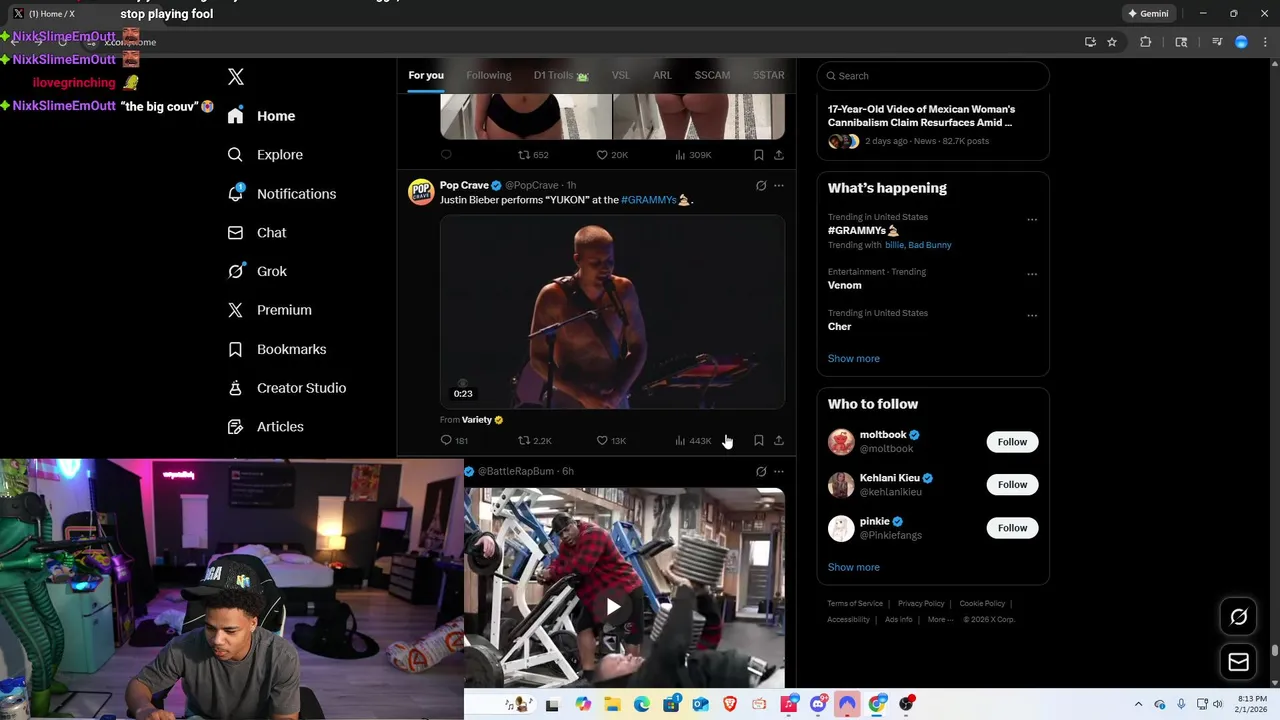Open Chat from the sidebar
This screenshot has width=1280, height=720.
tap(256, 233)
